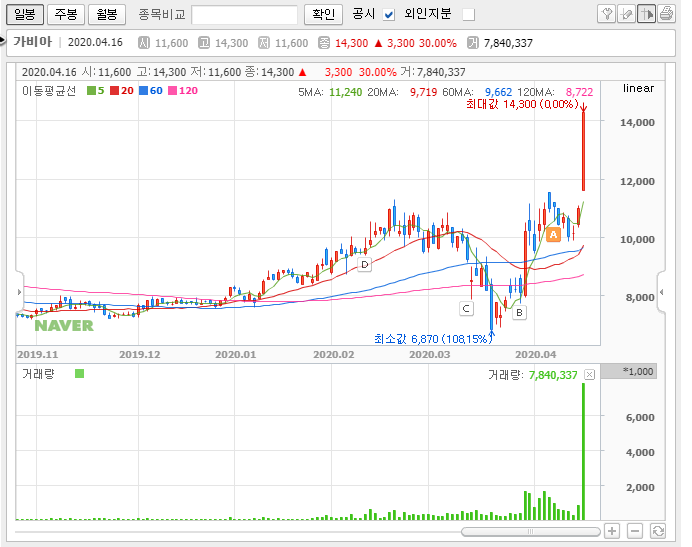This screenshot has width=692, height=547.
Task: Click the 2019.12 date axis label
Action: (139, 355)
